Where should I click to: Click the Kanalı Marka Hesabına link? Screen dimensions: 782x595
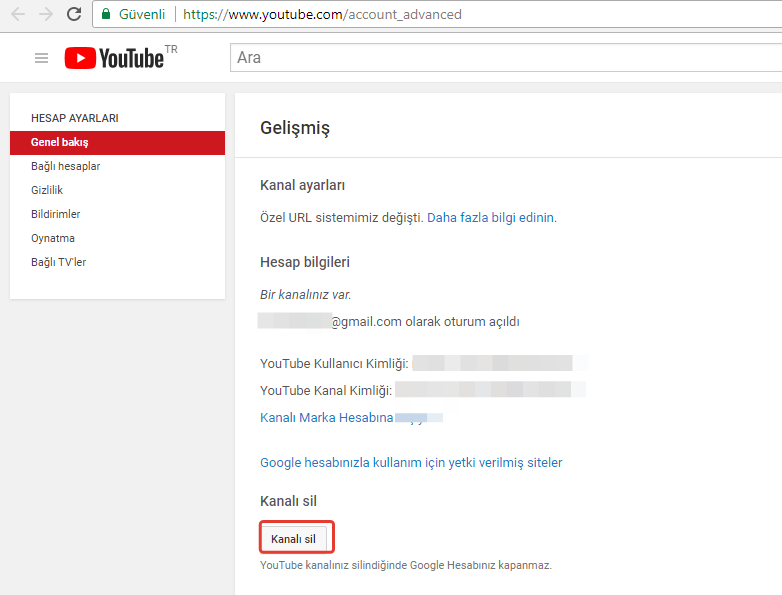pyautogui.click(x=326, y=417)
